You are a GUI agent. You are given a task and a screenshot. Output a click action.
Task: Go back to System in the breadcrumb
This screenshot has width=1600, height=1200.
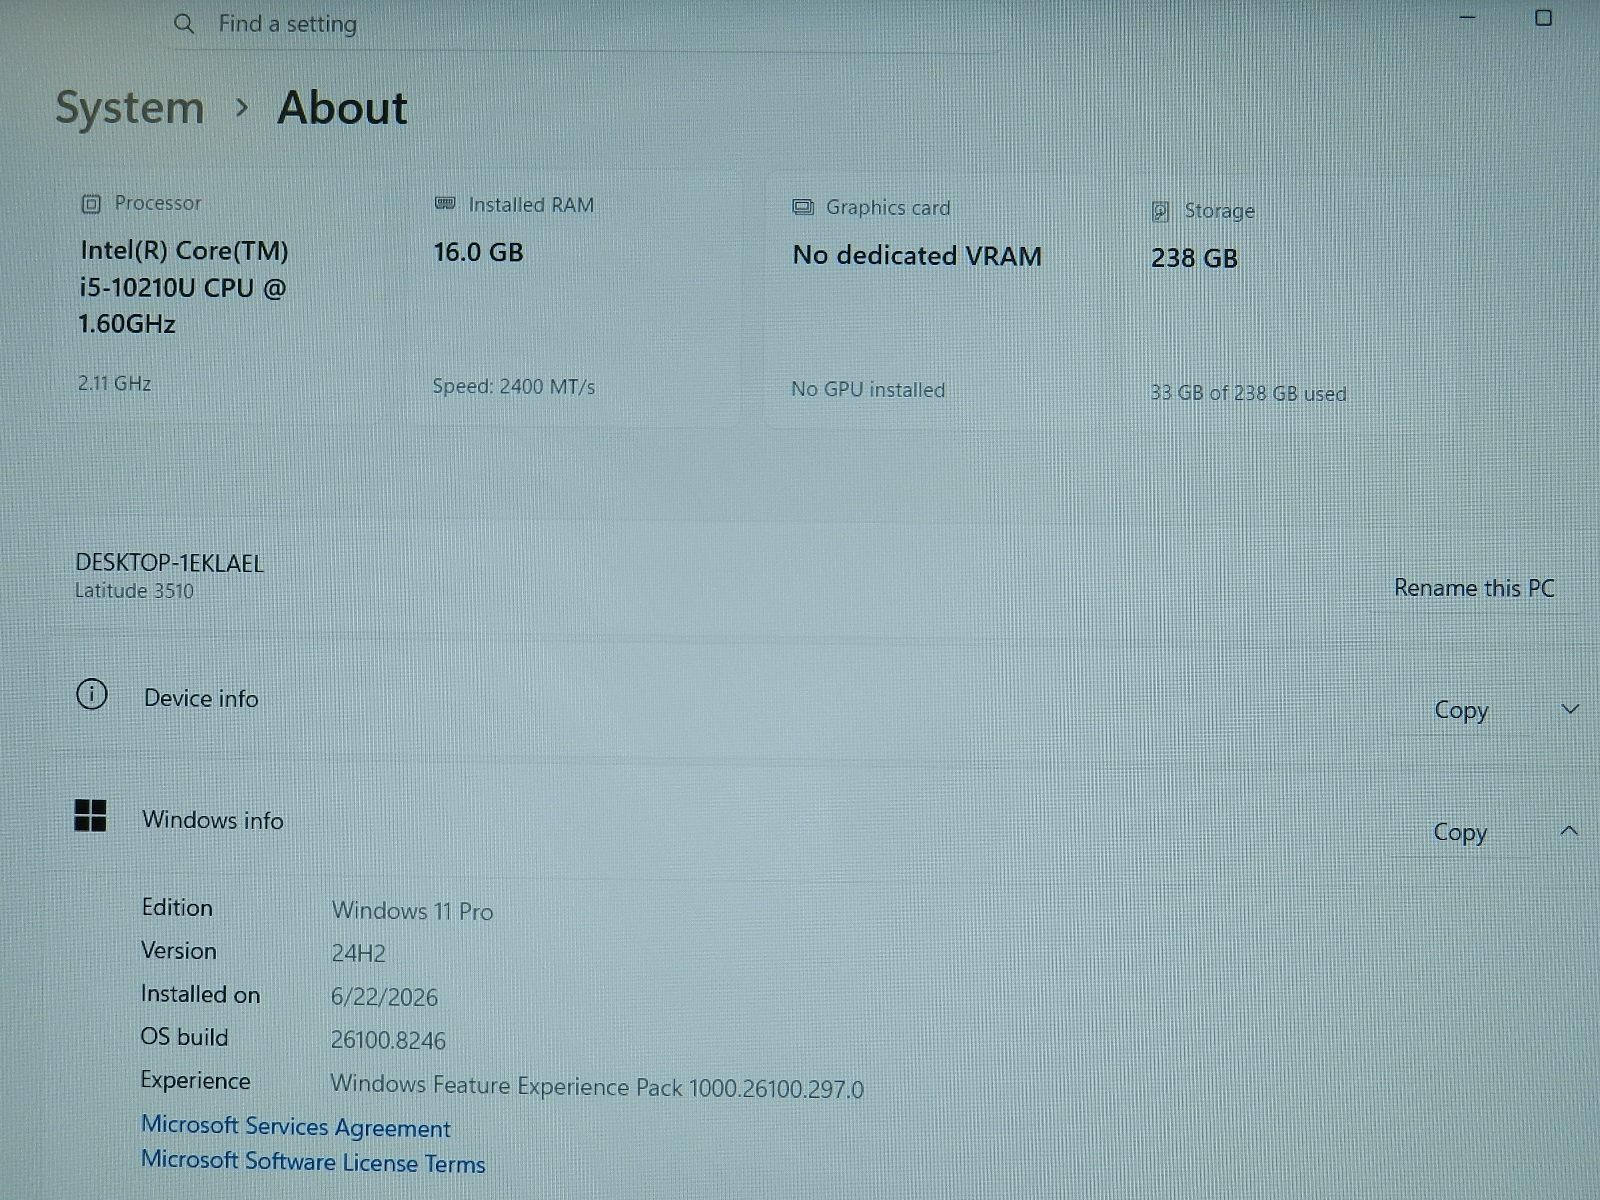click(x=130, y=108)
